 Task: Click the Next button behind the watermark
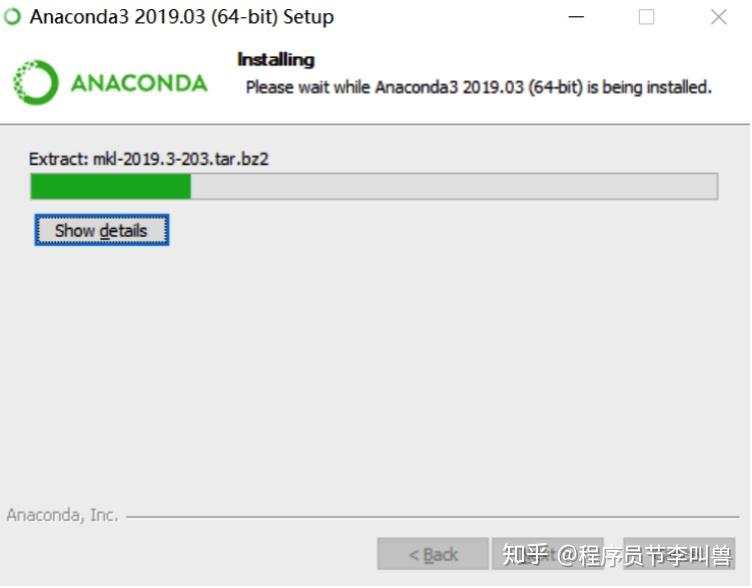(548, 554)
